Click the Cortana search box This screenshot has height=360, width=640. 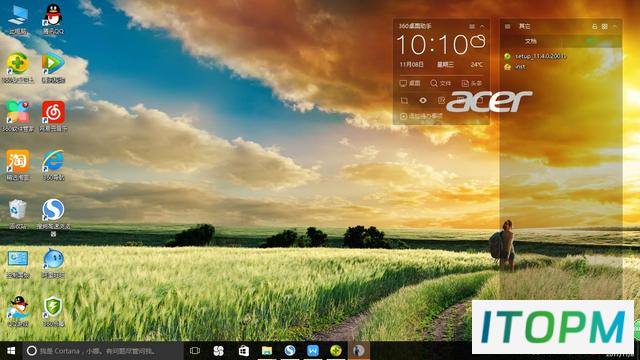click(x=103, y=351)
